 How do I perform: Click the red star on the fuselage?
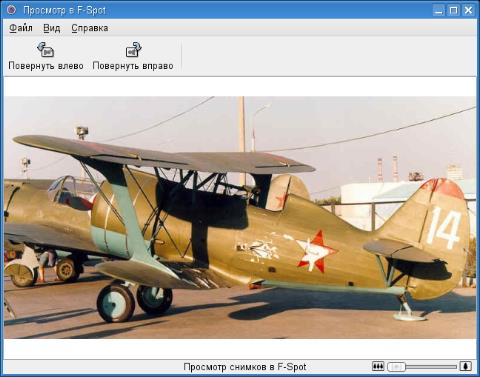tap(316, 251)
